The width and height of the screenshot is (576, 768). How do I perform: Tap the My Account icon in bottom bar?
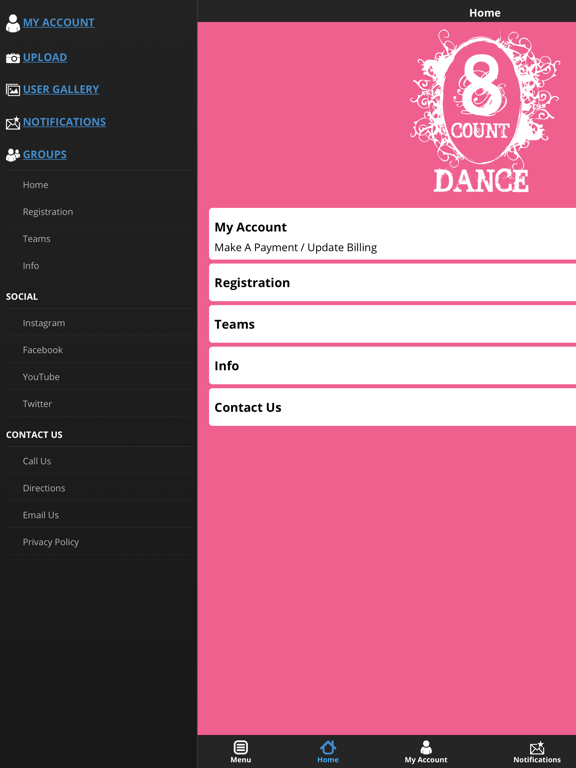click(x=426, y=747)
